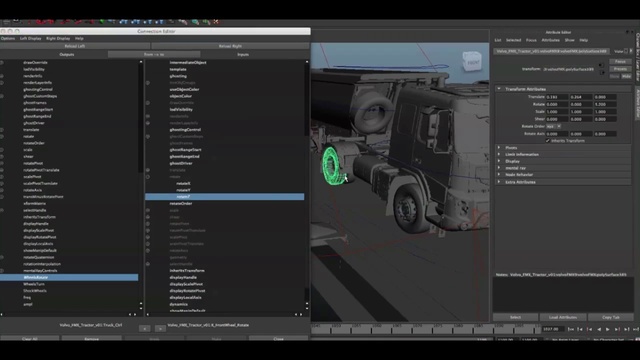Viewport: 640px width, 360px height.
Task: Click the circle beside scale in Inputs list
Action: tap(148, 210)
